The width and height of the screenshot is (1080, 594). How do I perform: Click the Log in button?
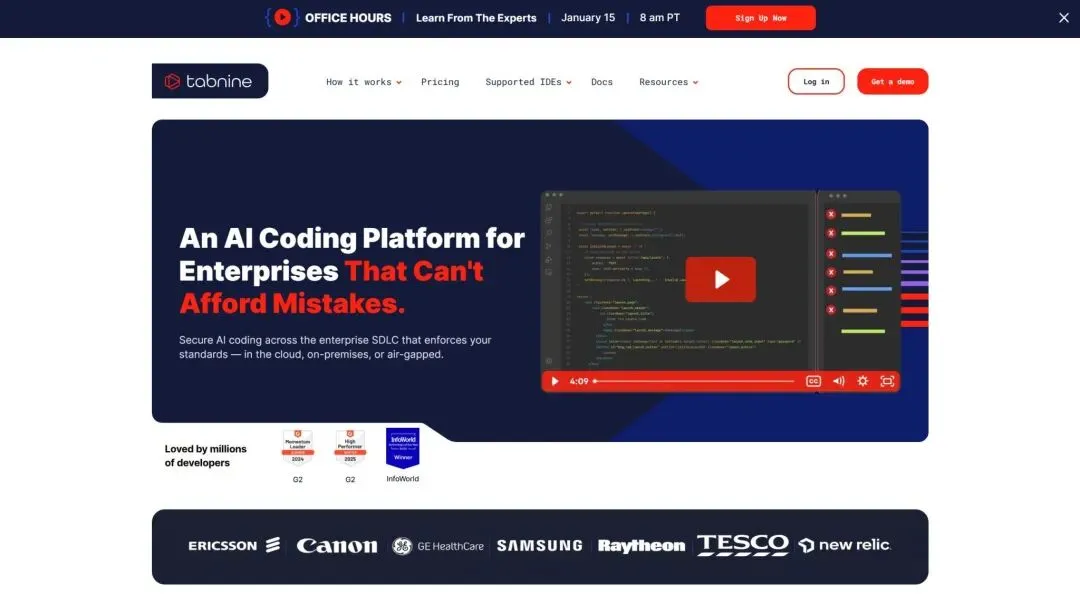tap(816, 81)
